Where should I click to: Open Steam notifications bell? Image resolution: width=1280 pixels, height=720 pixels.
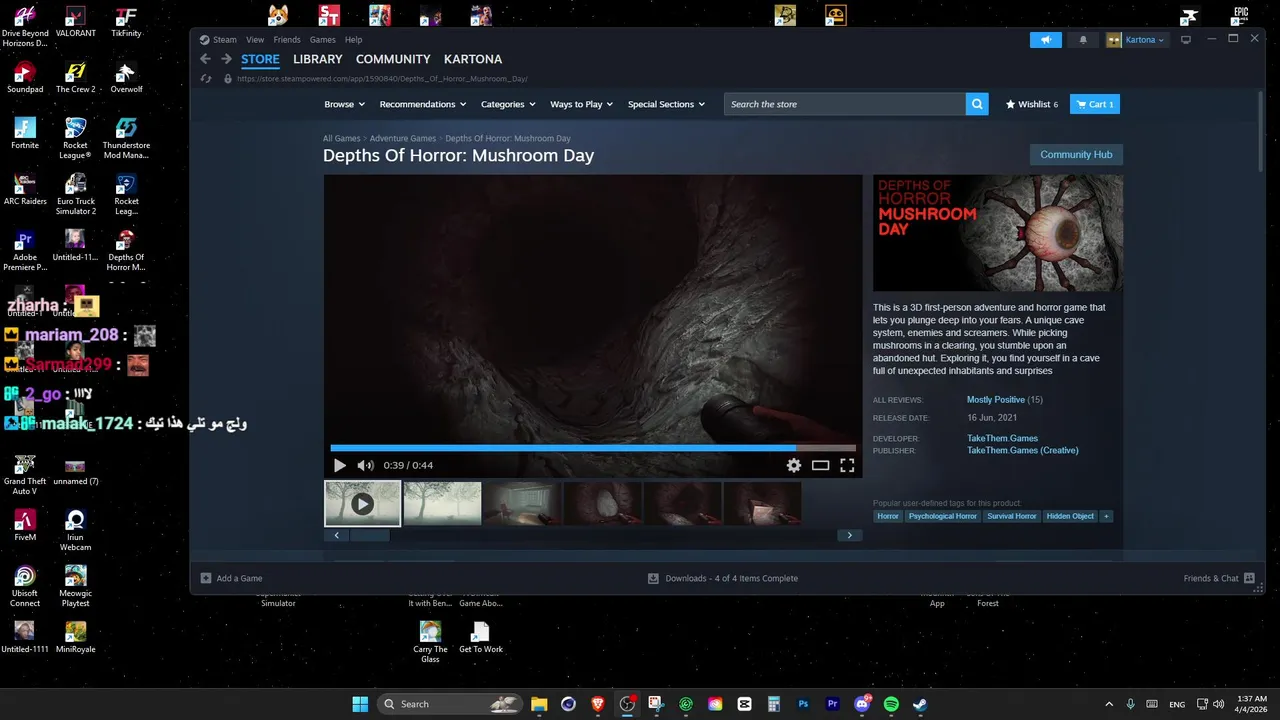tap(1083, 40)
